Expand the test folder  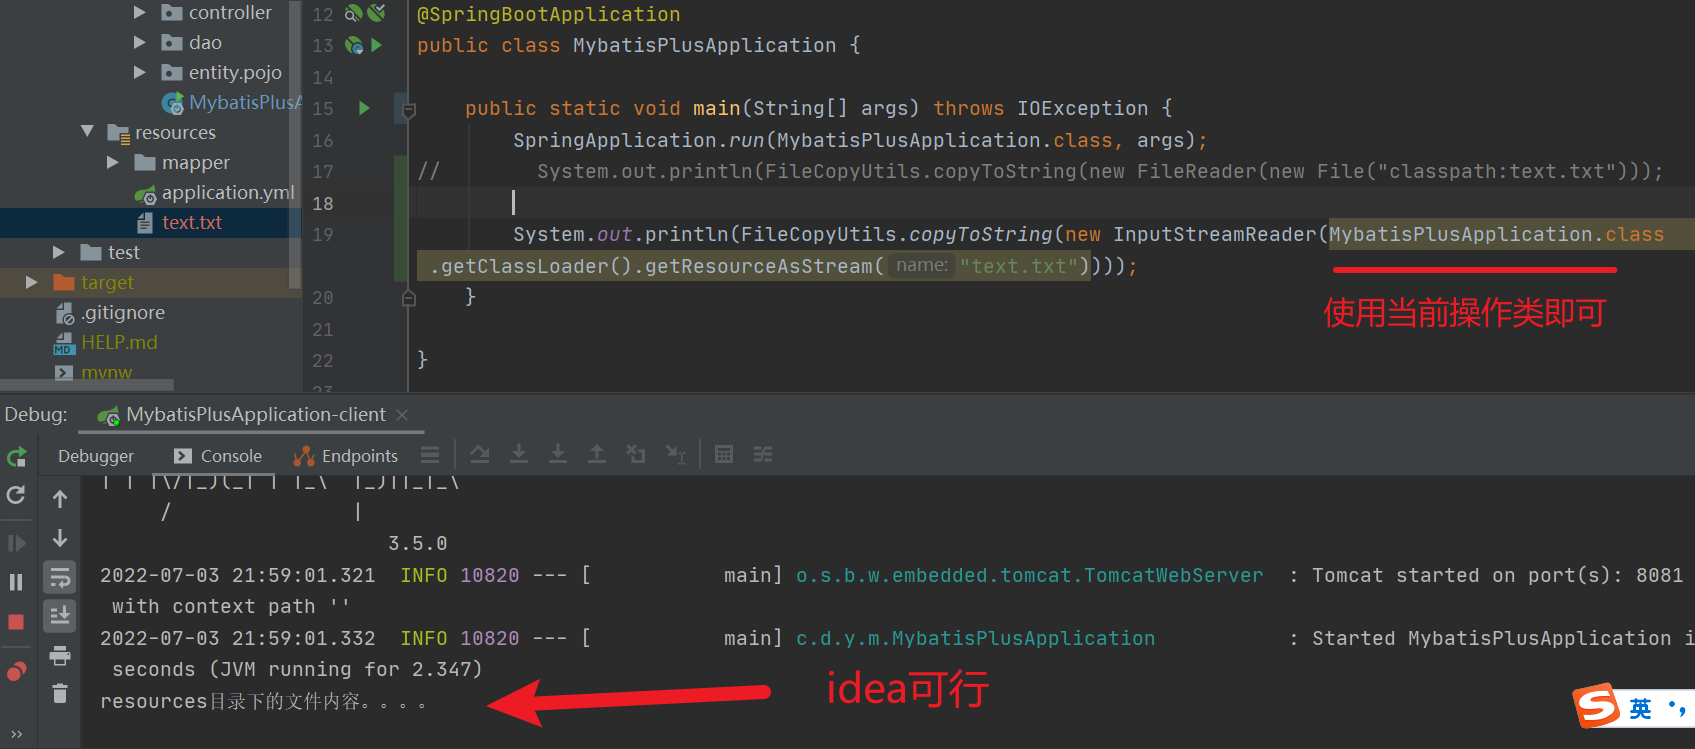[x=59, y=253]
